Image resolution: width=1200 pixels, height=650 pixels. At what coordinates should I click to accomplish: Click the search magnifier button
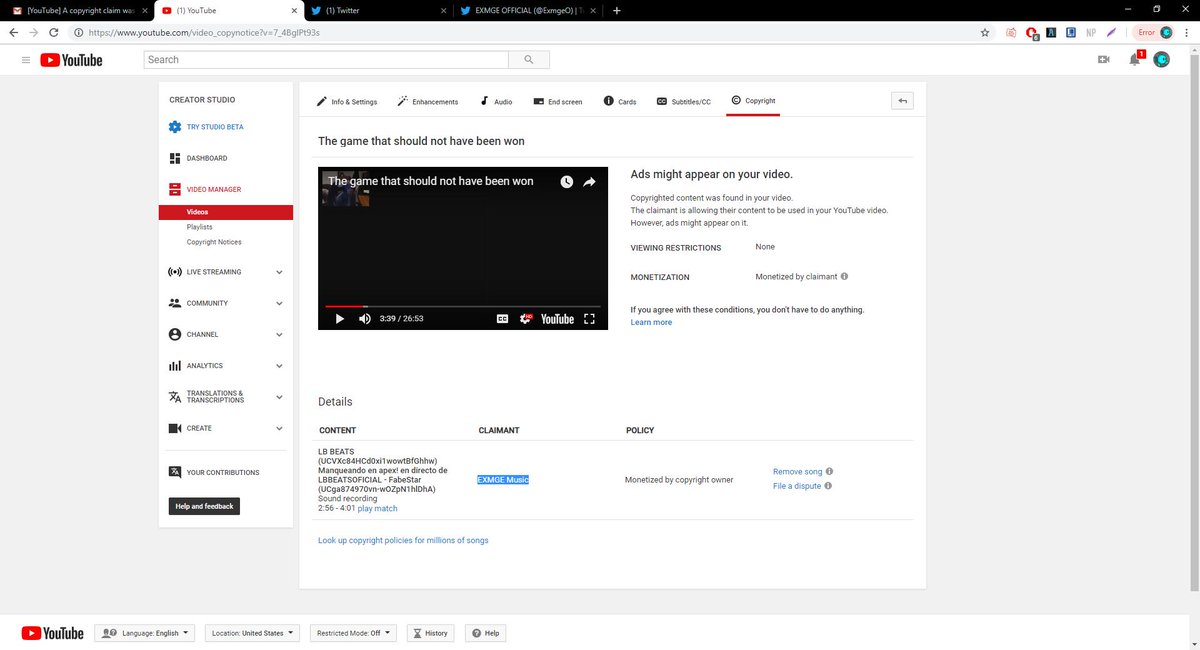coord(528,60)
